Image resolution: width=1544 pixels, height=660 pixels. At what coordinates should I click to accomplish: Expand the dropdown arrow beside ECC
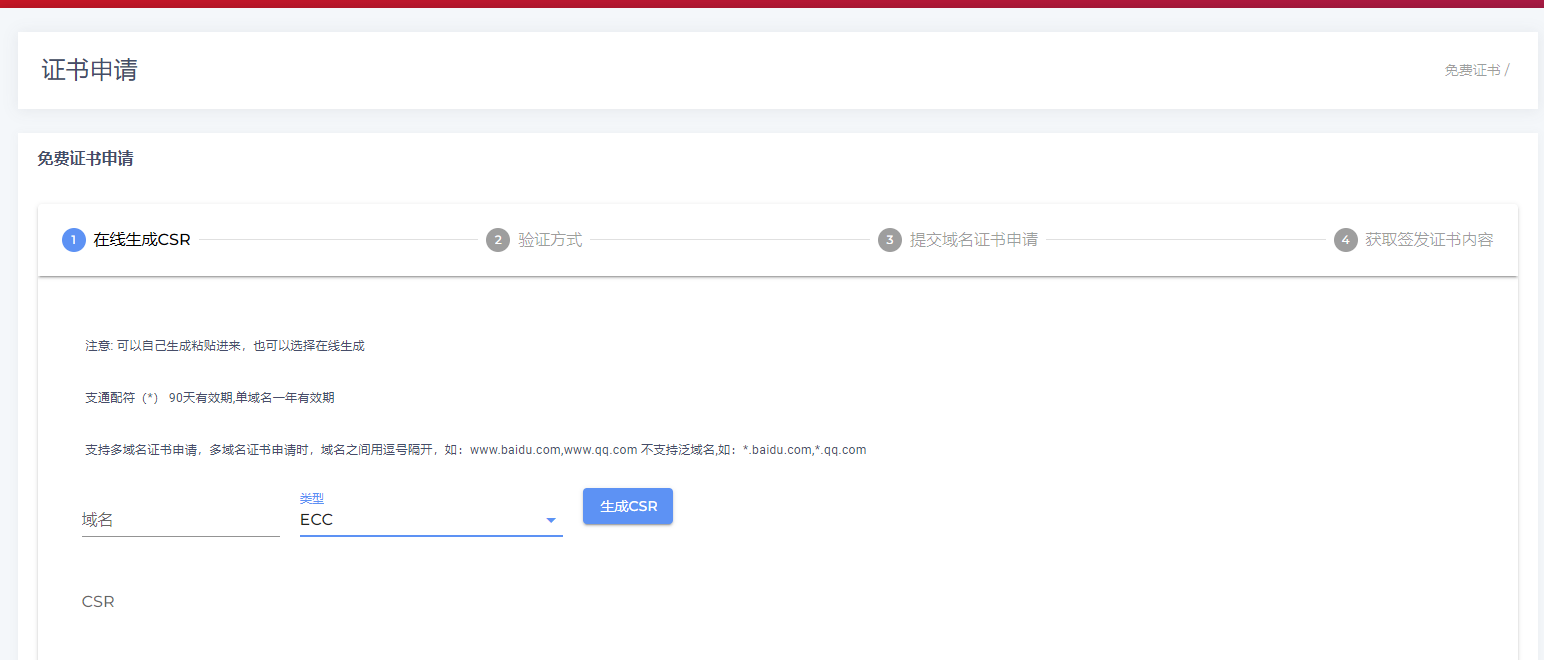pos(550,520)
